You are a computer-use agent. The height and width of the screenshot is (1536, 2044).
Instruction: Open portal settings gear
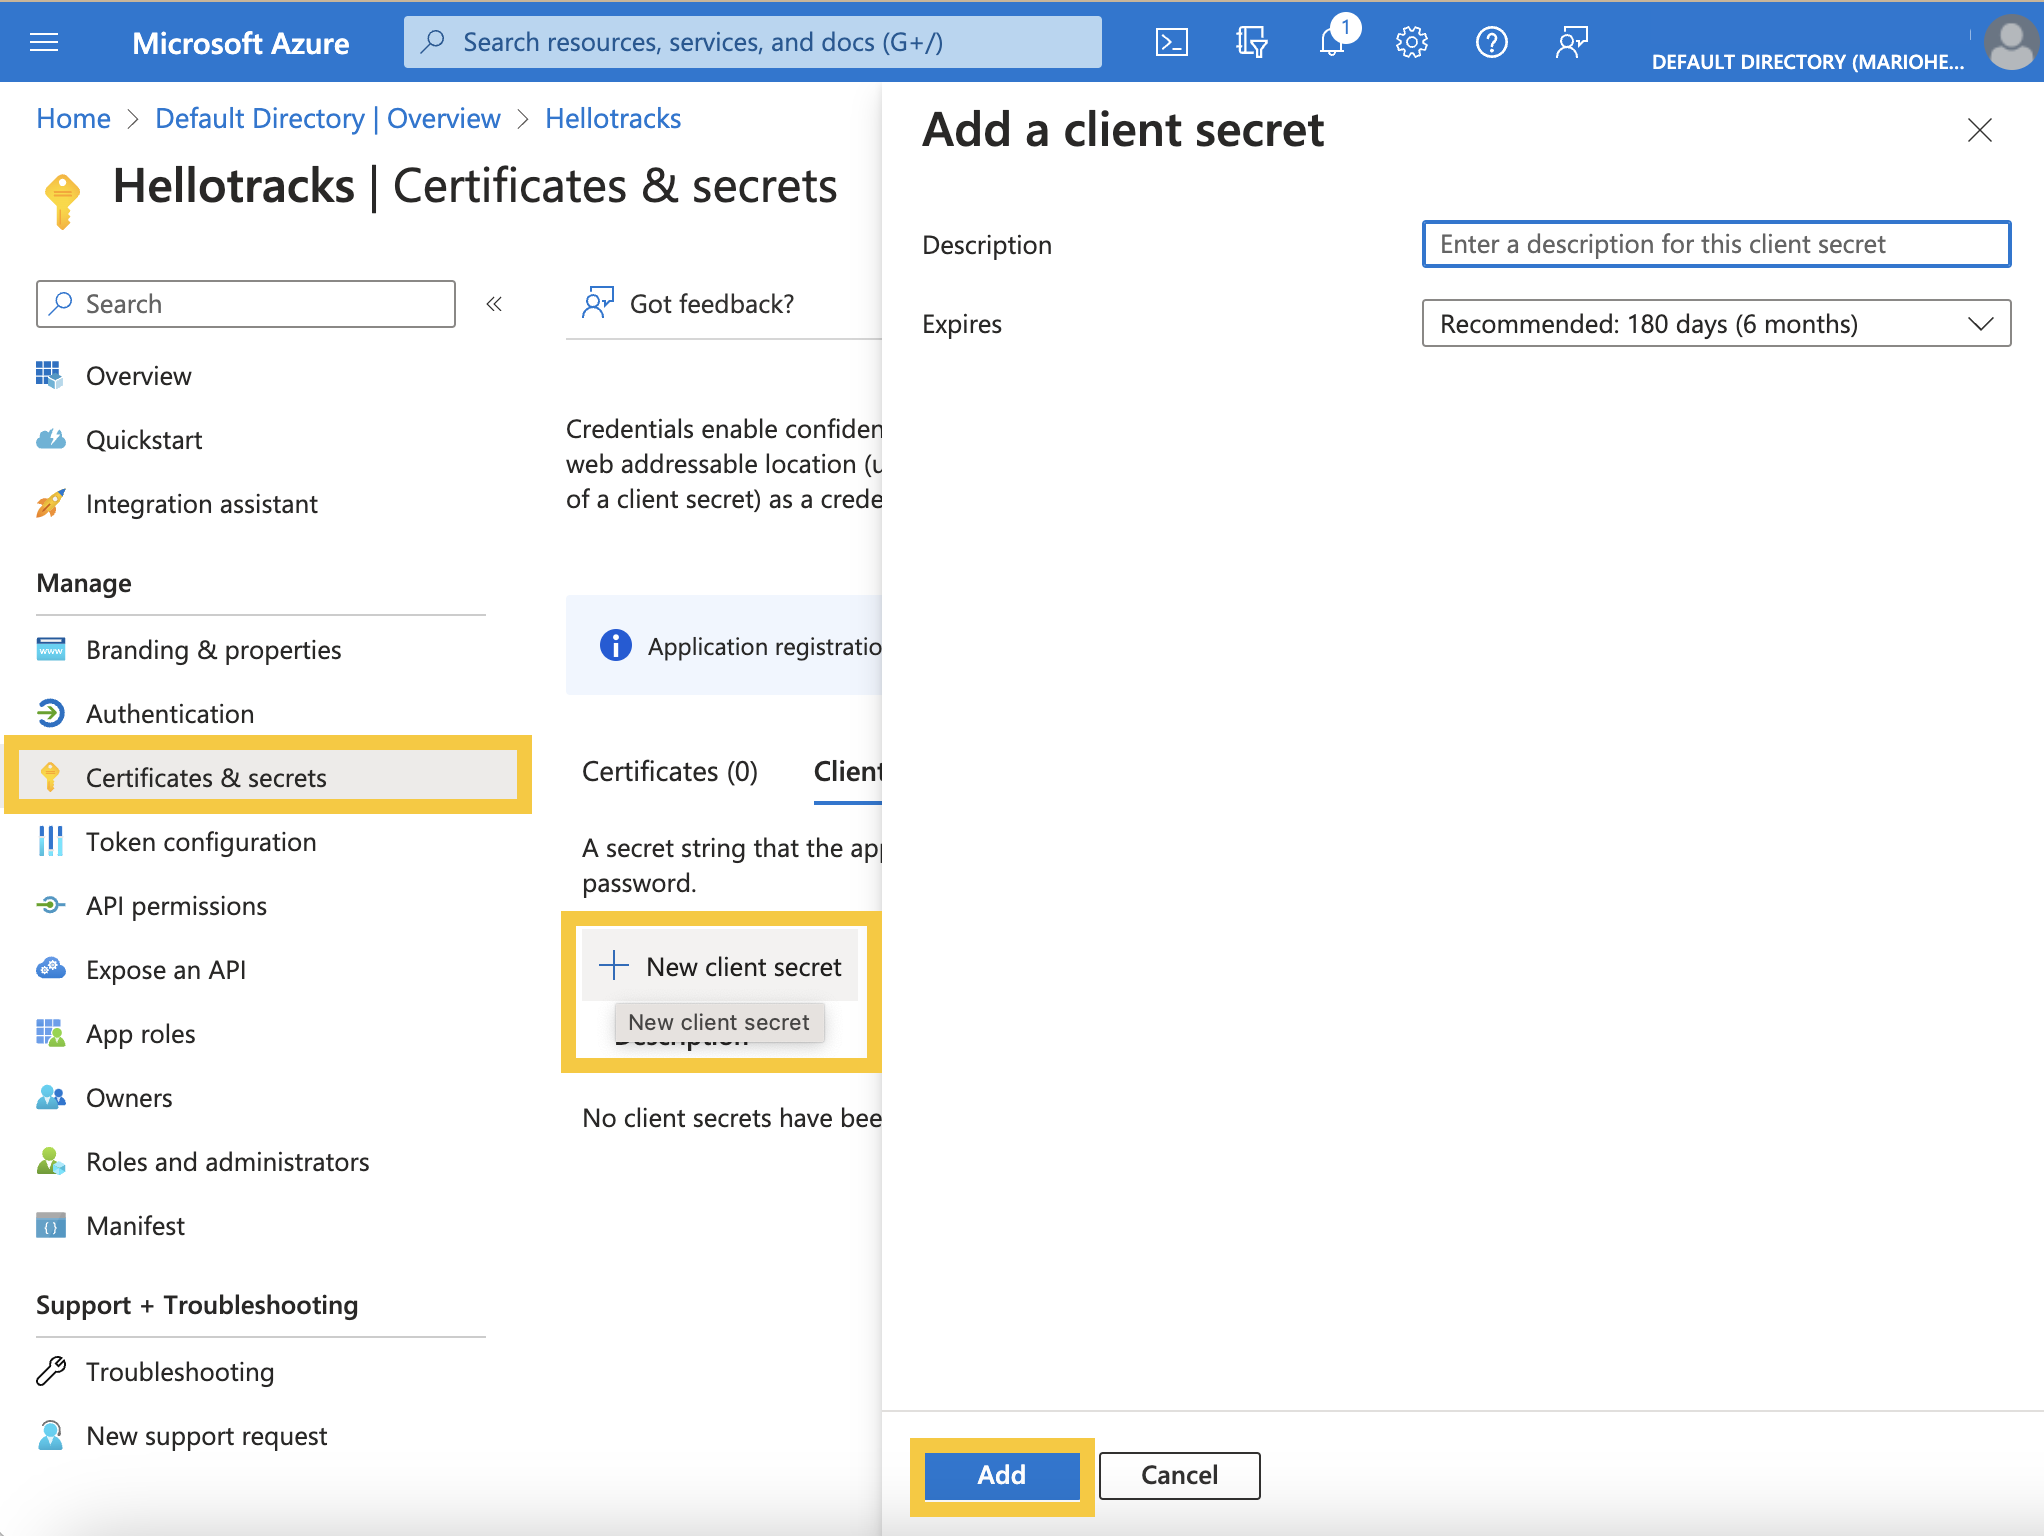(1411, 42)
